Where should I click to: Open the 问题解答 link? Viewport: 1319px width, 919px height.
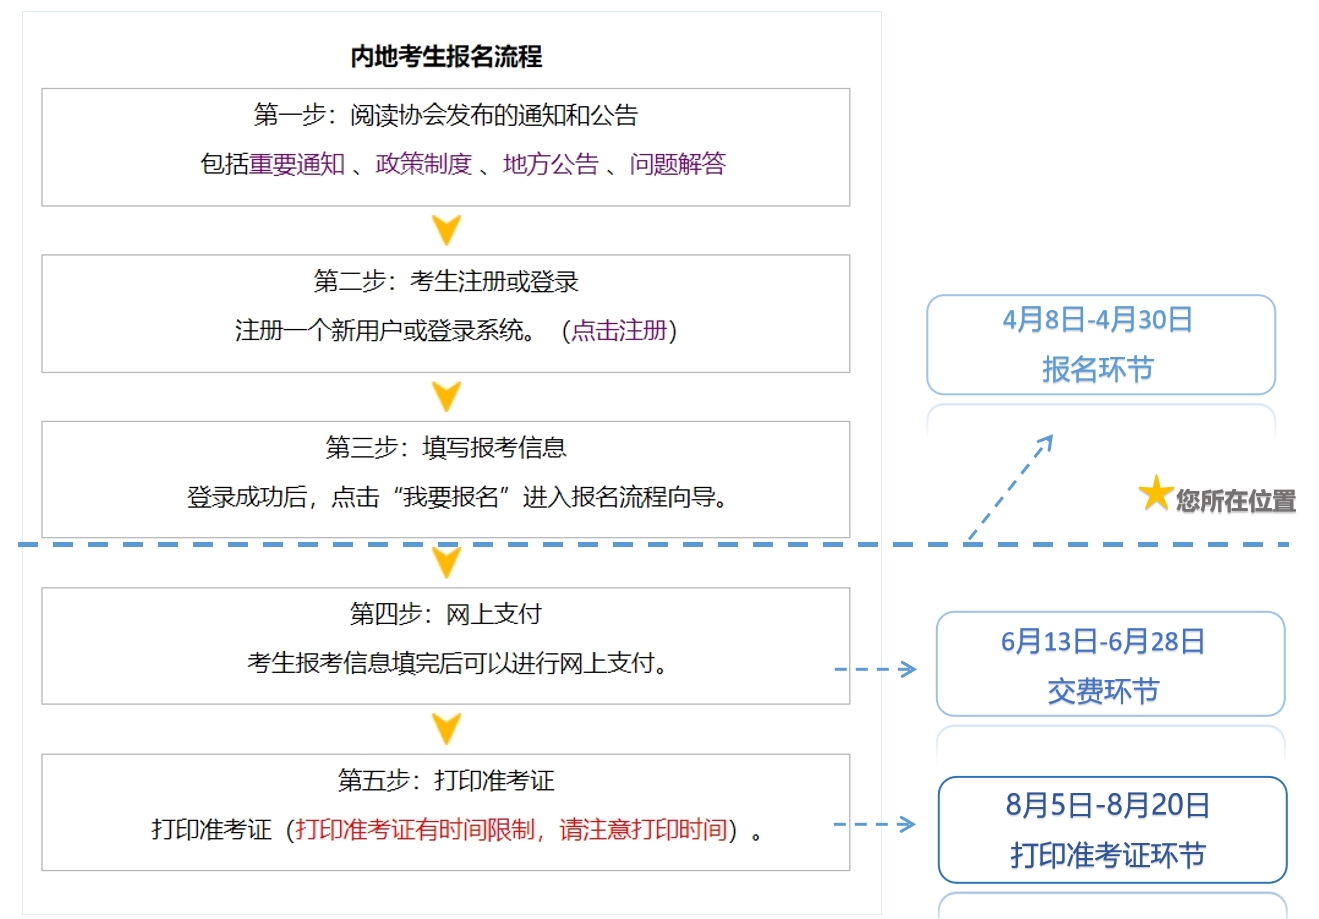(677, 164)
